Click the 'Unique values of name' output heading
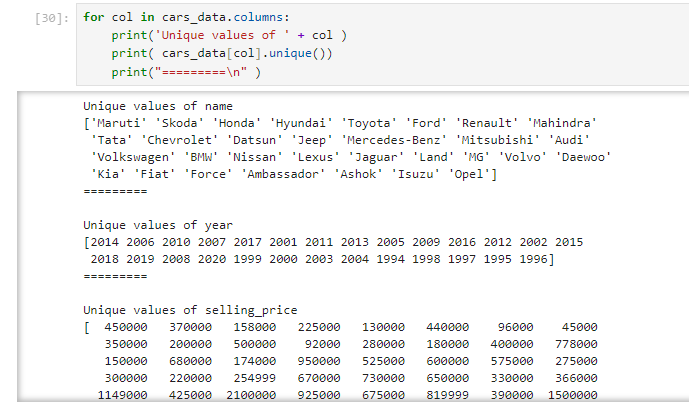 [x=157, y=106]
